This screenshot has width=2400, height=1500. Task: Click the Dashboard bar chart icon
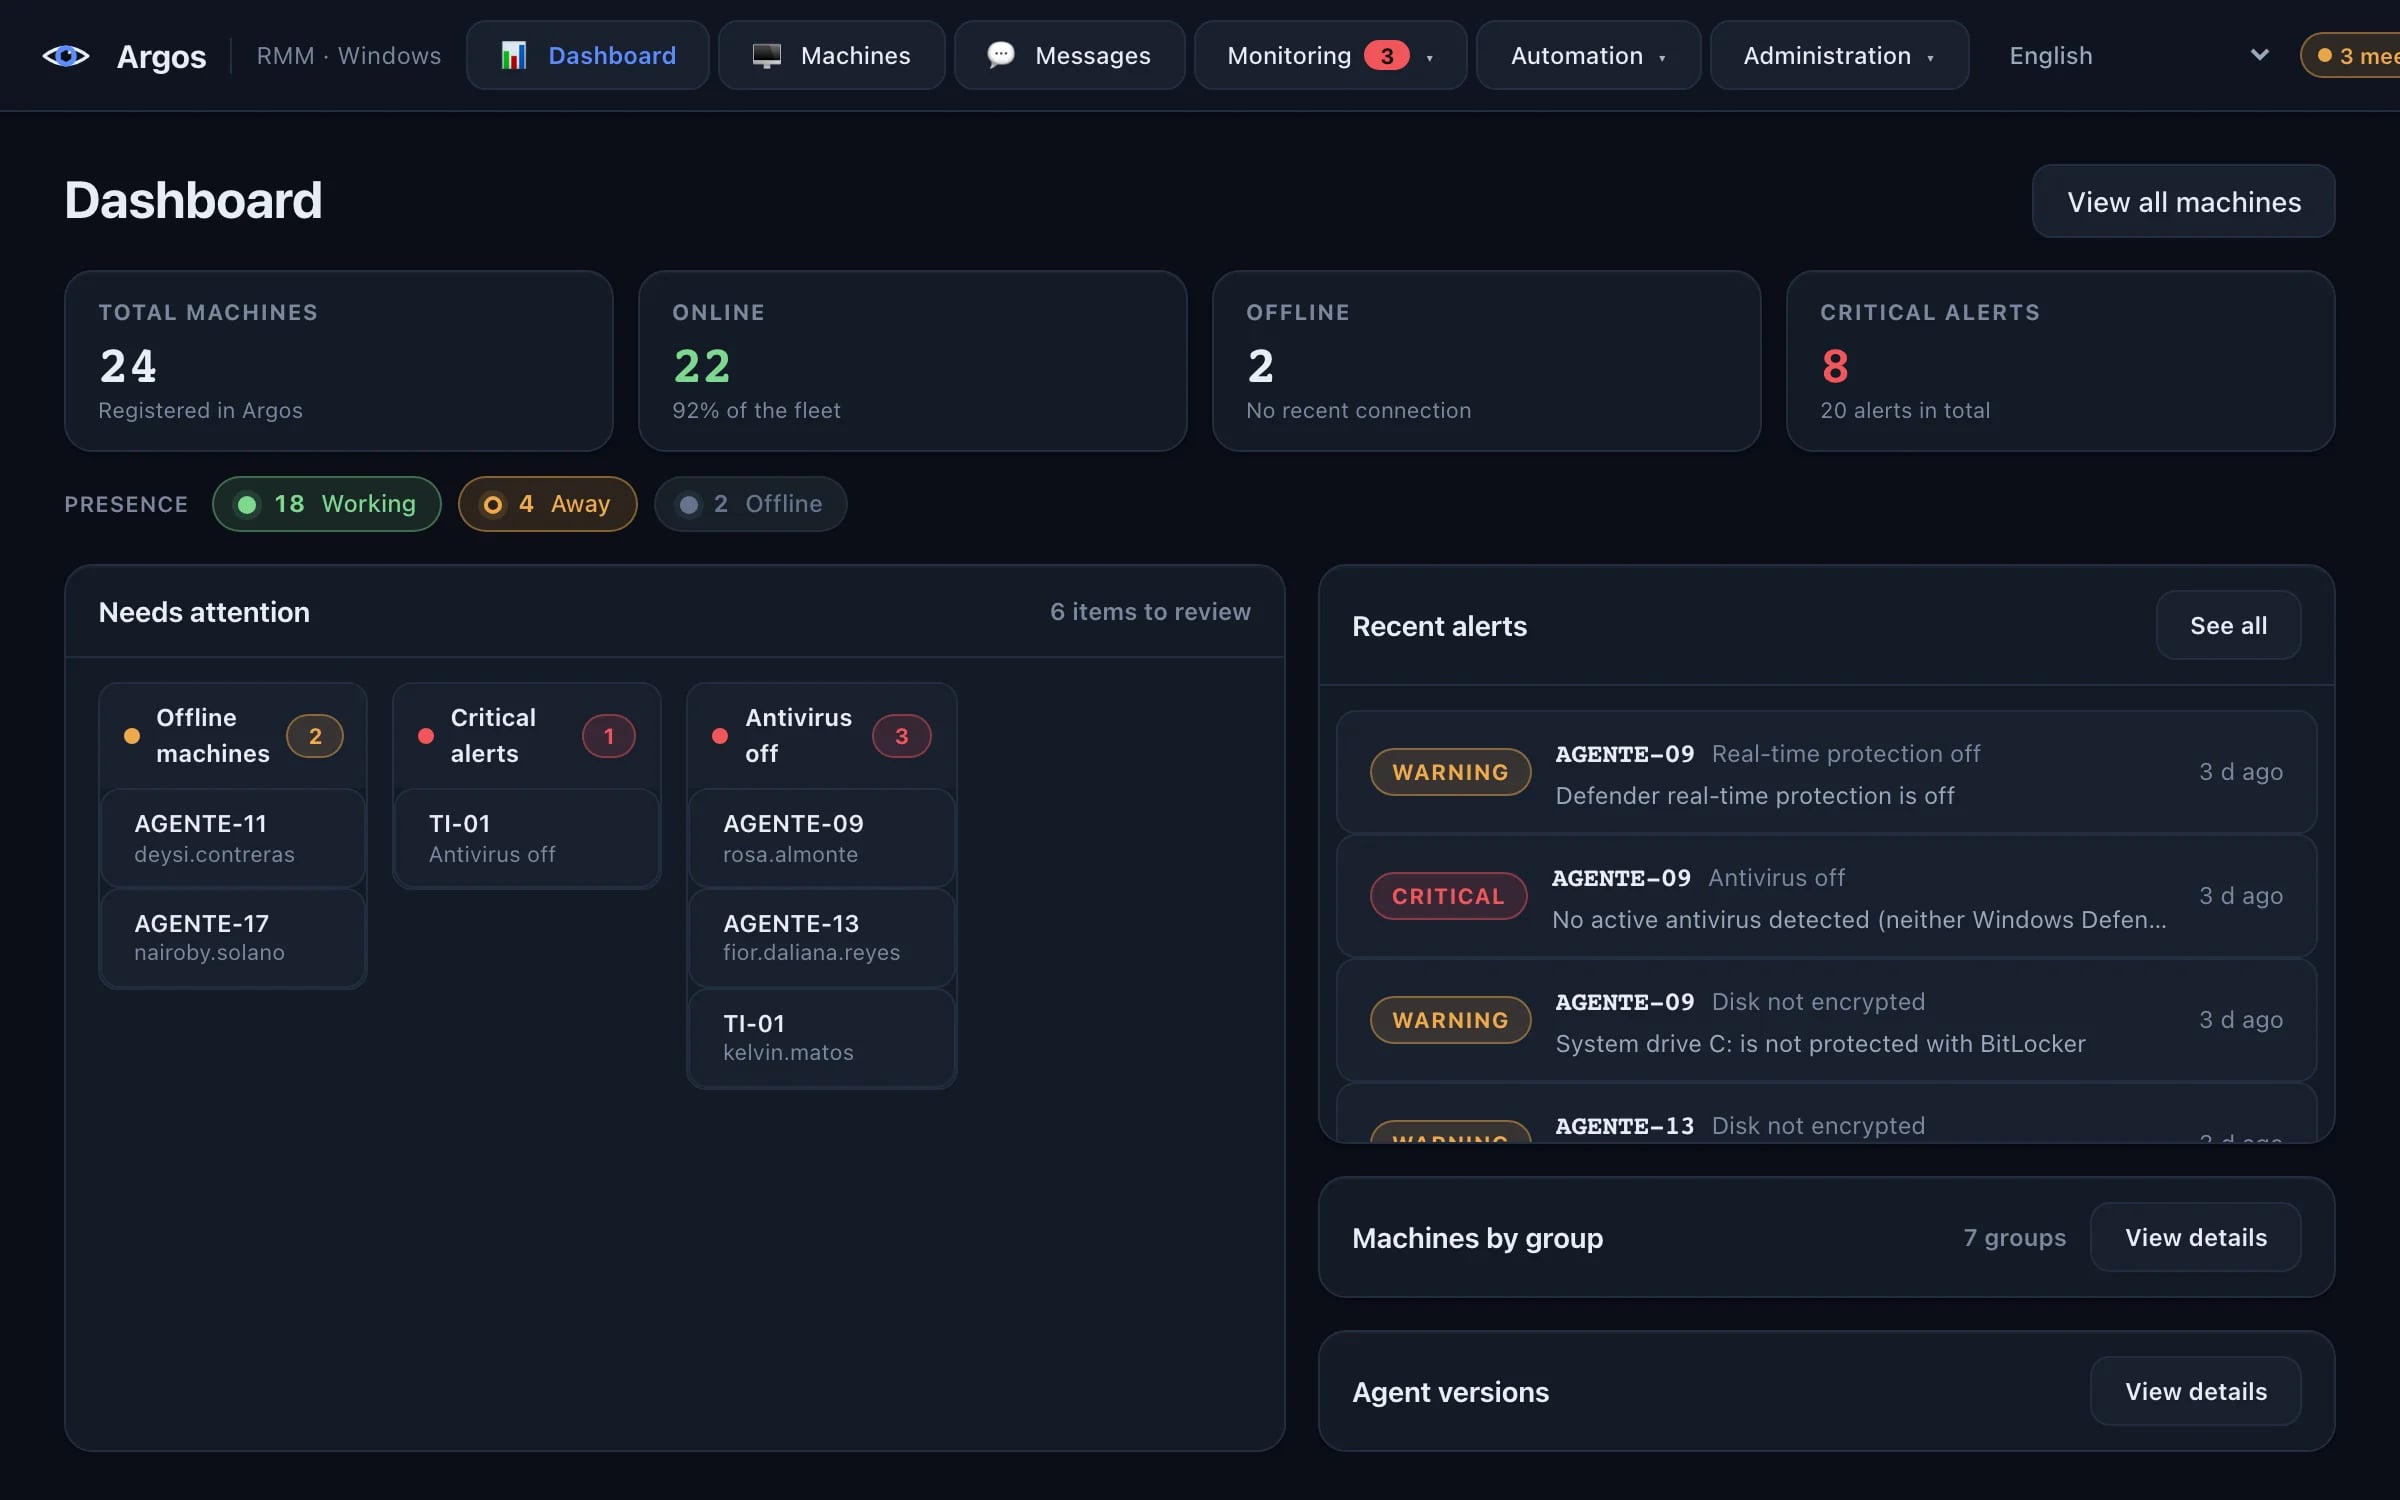[x=513, y=56]
